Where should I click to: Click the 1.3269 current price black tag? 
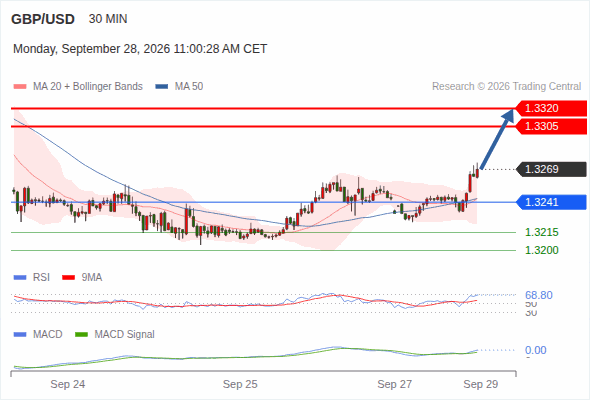551,169
